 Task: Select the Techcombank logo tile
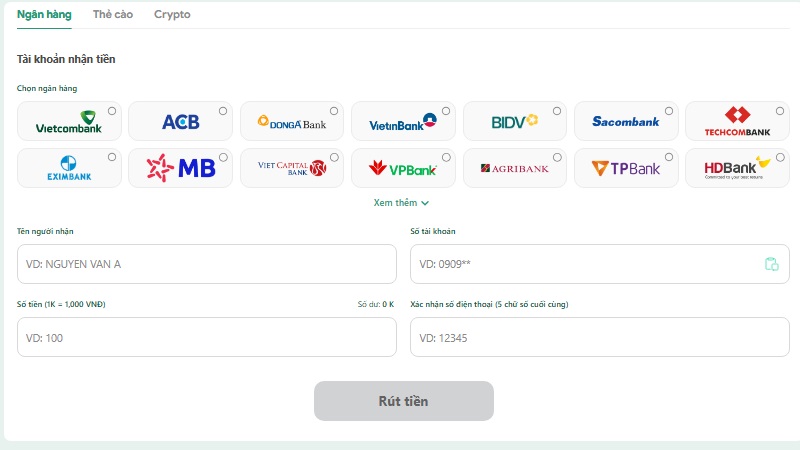click(737, 121)
